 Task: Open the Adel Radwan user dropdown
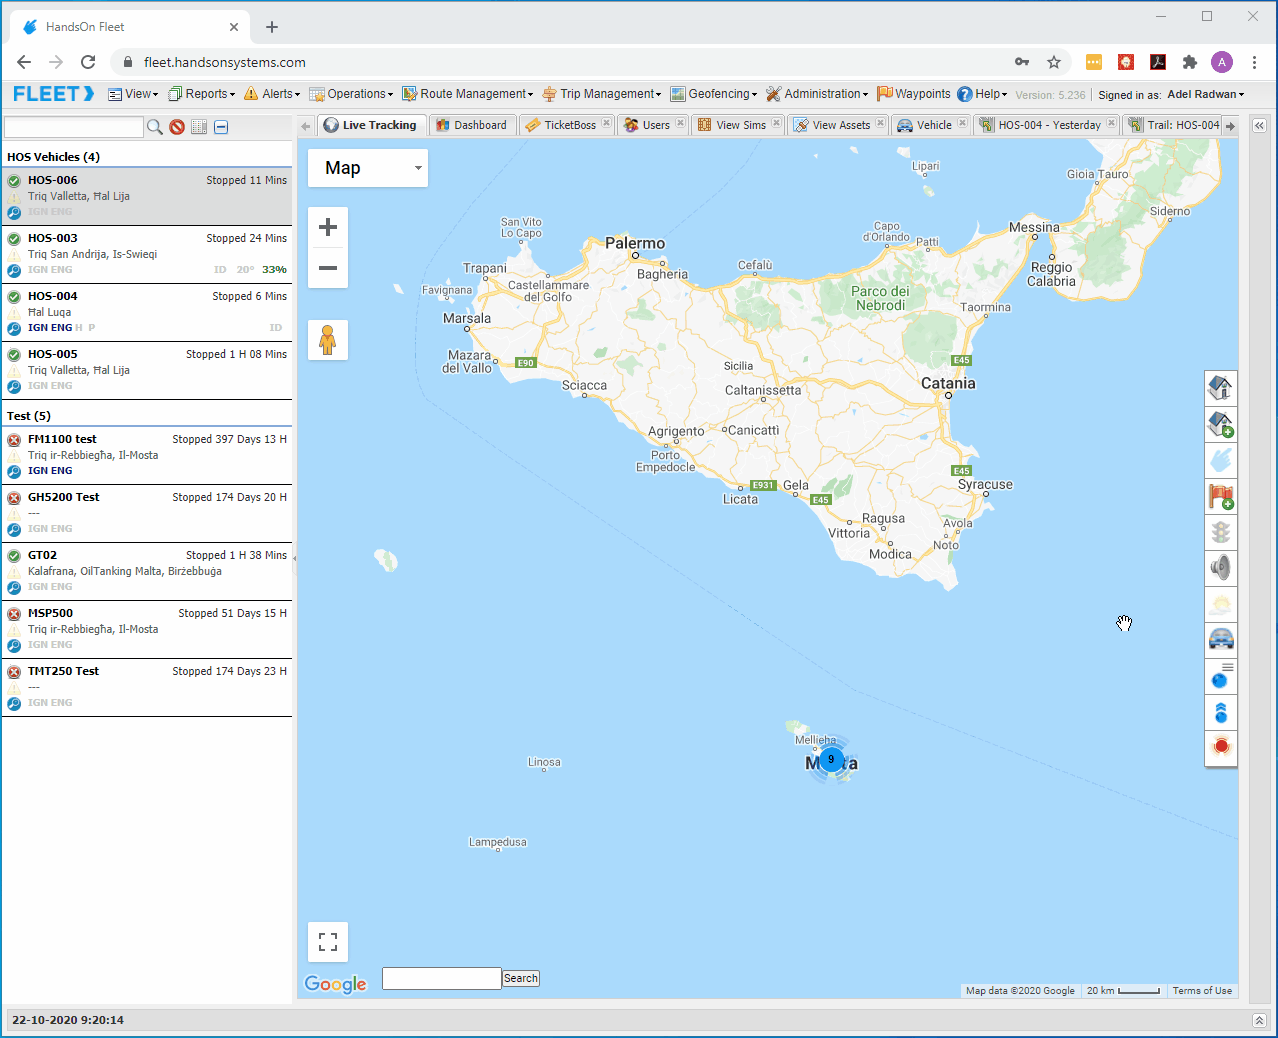[x=1206, y=94]
